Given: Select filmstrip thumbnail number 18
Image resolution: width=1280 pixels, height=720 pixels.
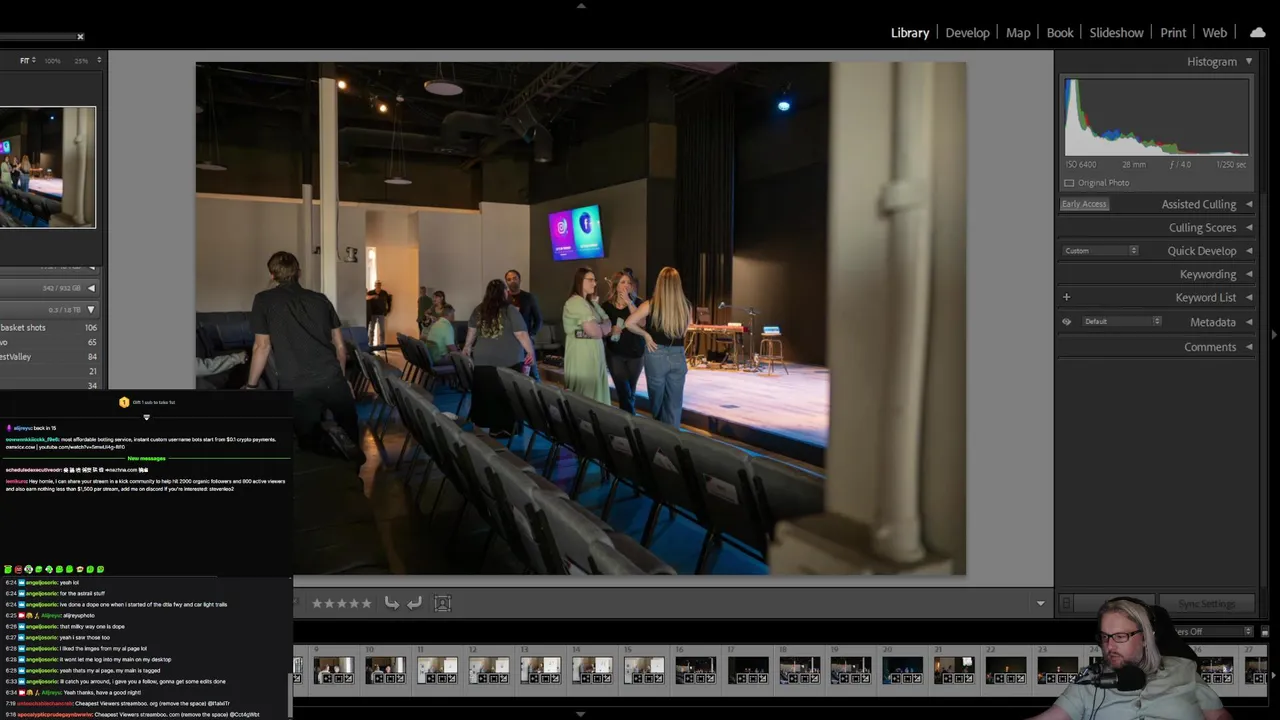Looking at the screenshot, I should click(x=799, y=670).
